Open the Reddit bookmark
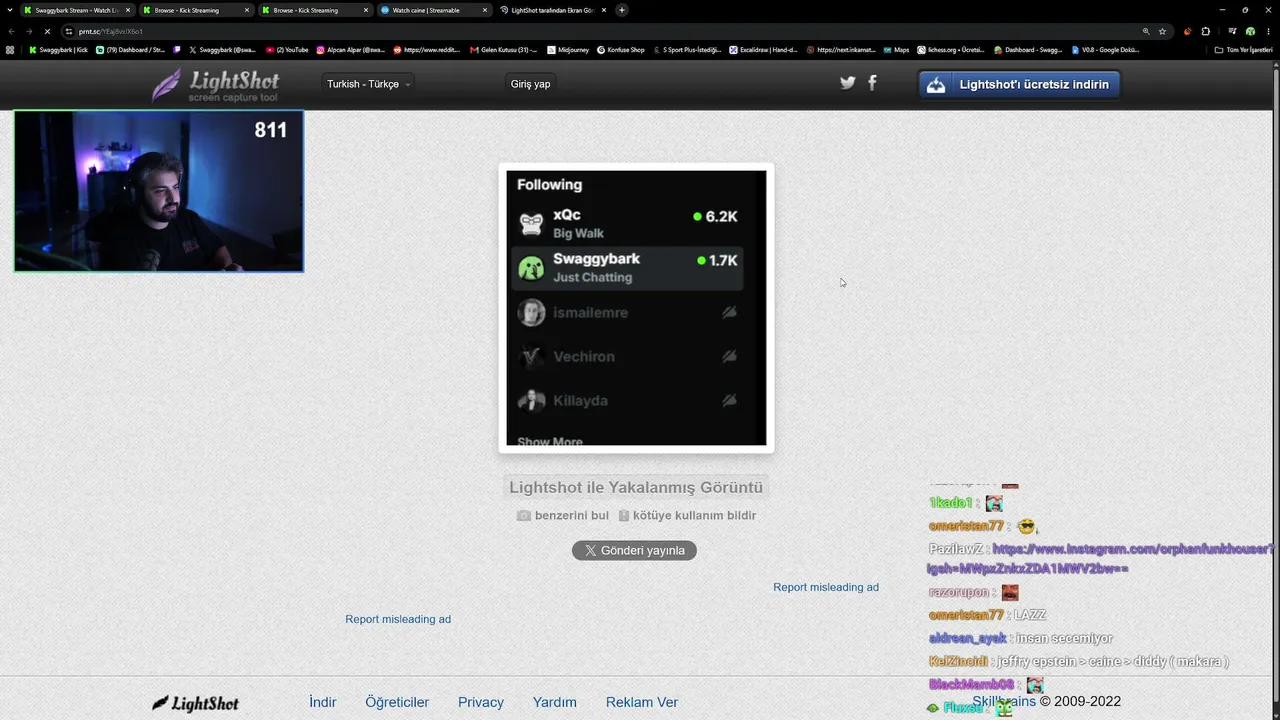This screenshot has width=1280, height=720. (427, 50)
